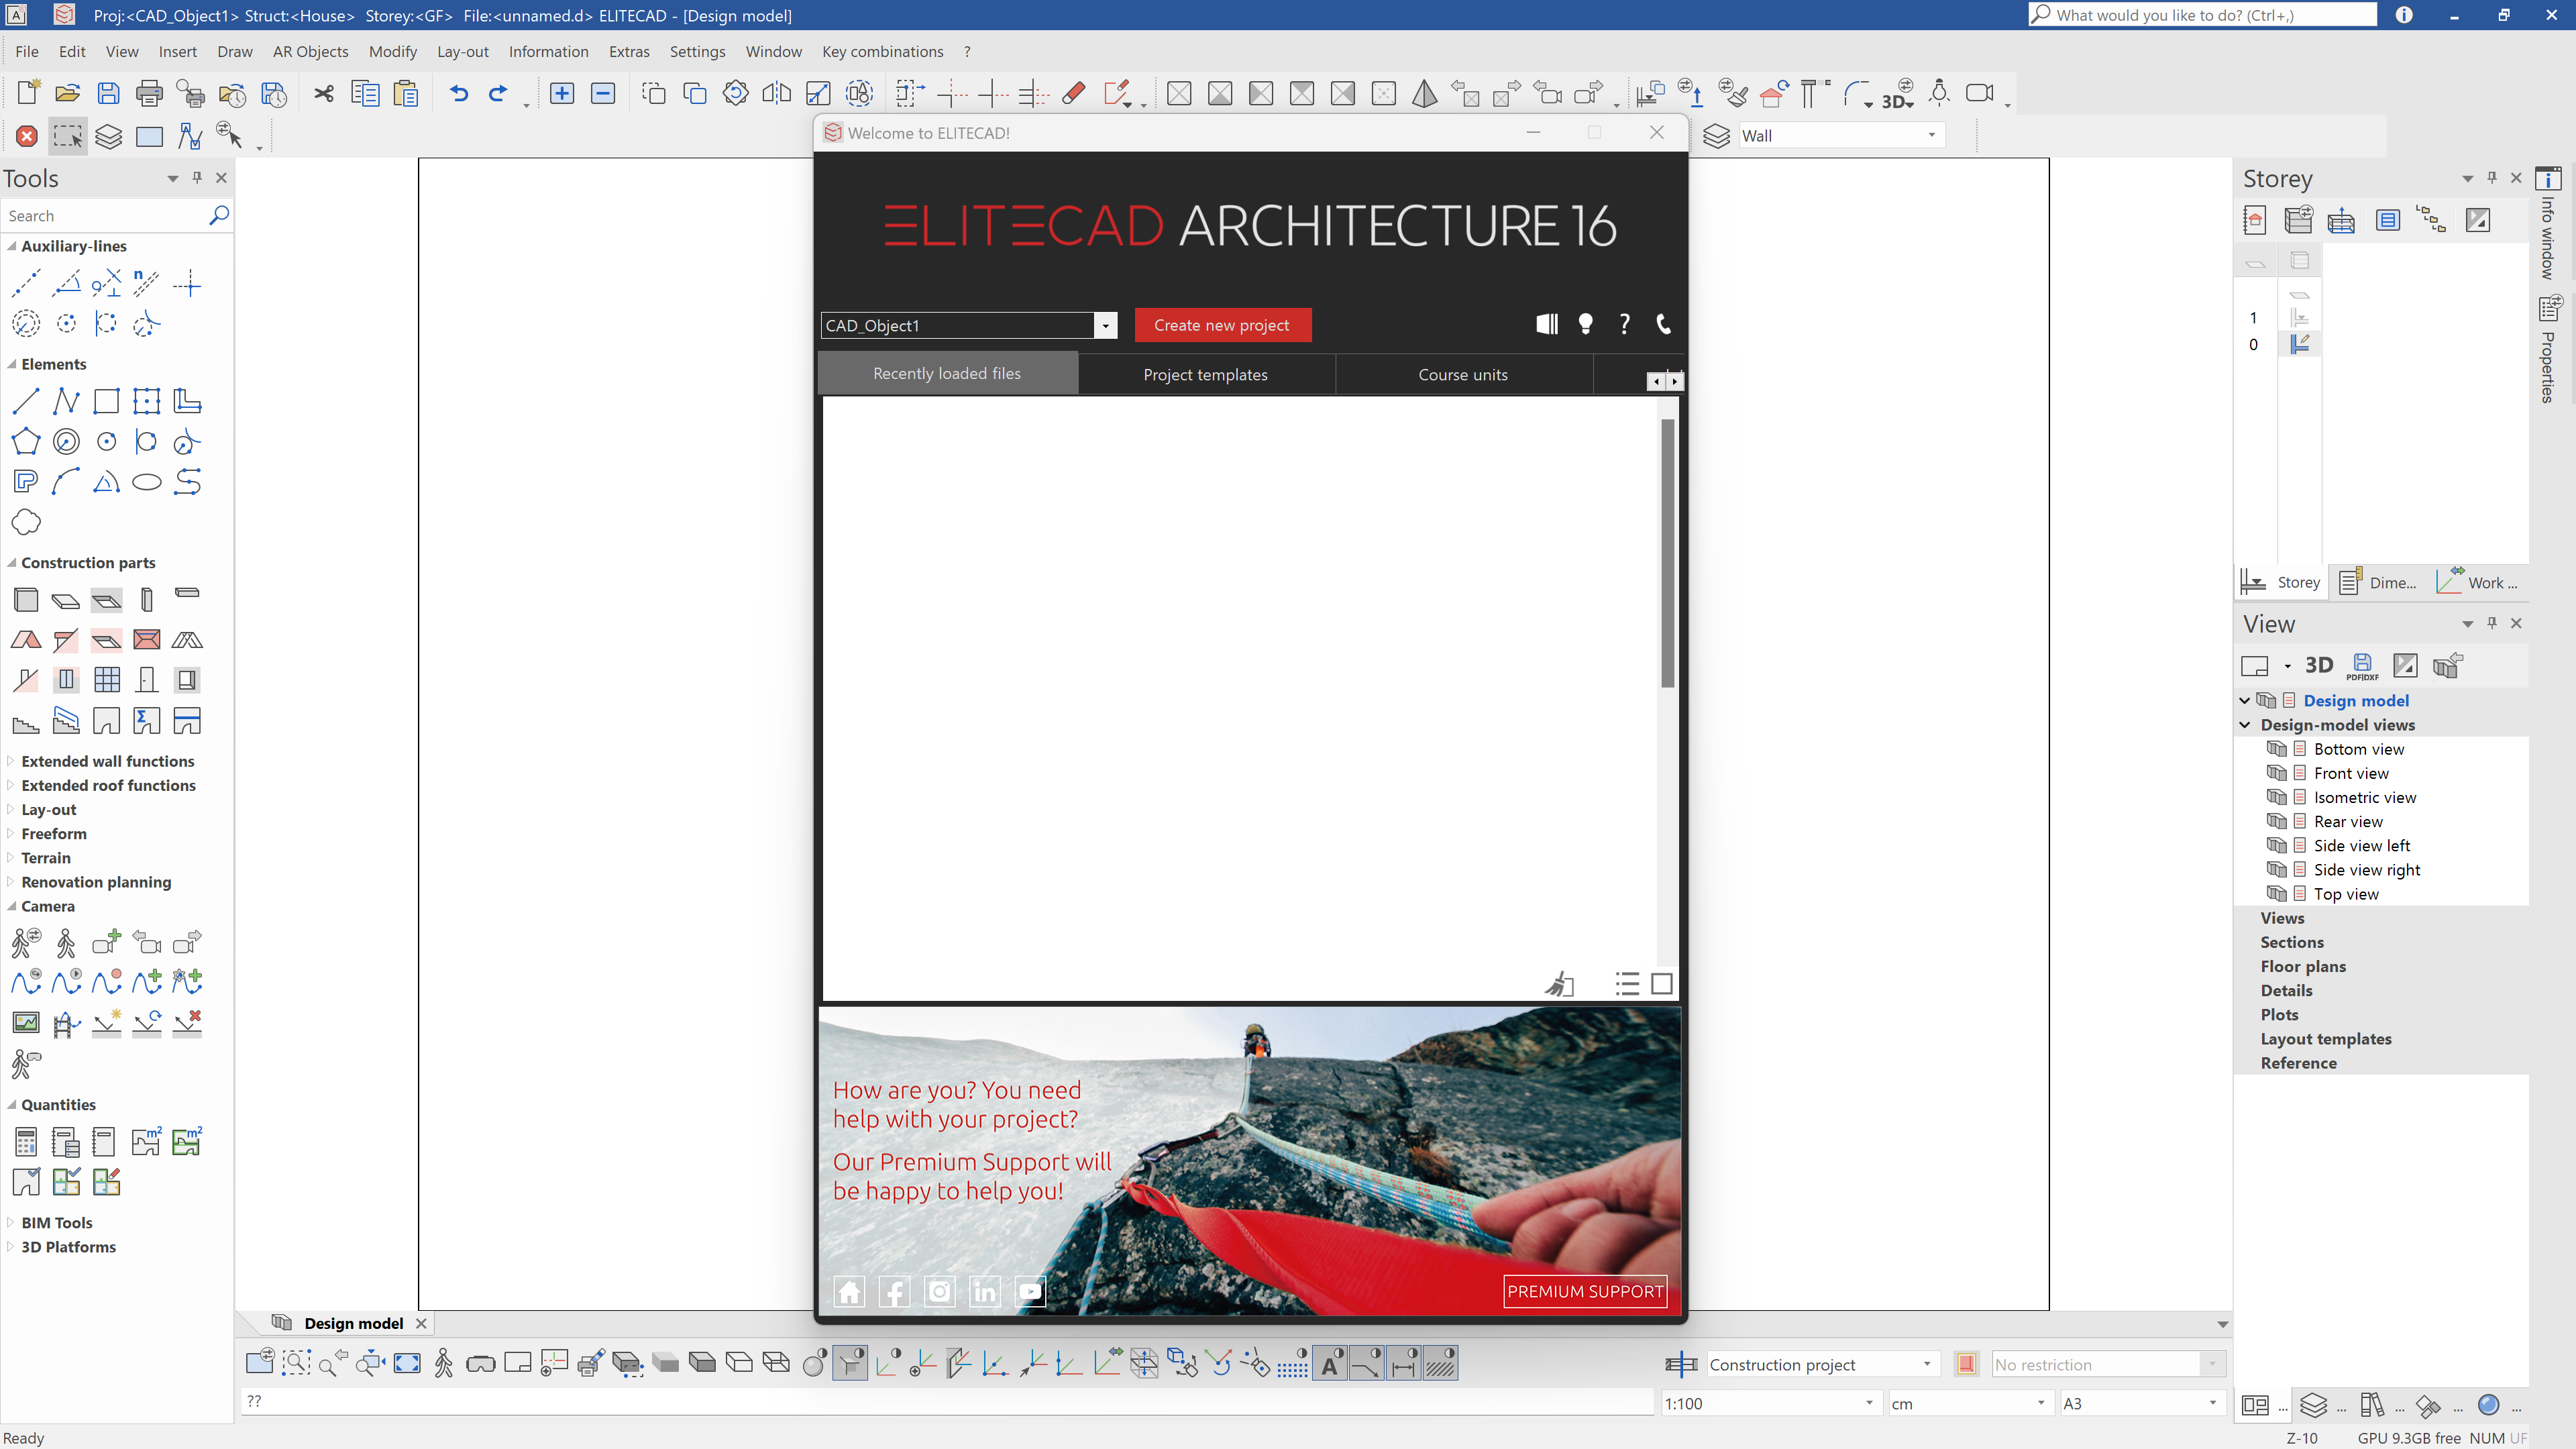Select Top view in View tree
The width and height of the screenshot is (2576, 1449).
[2346, 894]
